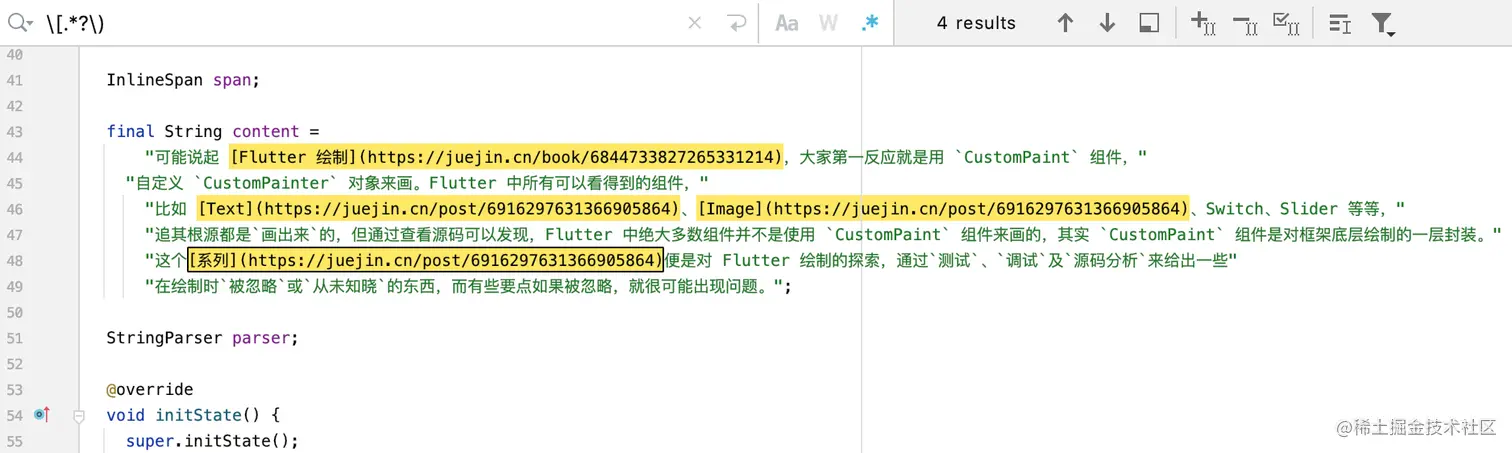Go to previous occurrence up arrow
The image size is (1512, 453).
1065,23
